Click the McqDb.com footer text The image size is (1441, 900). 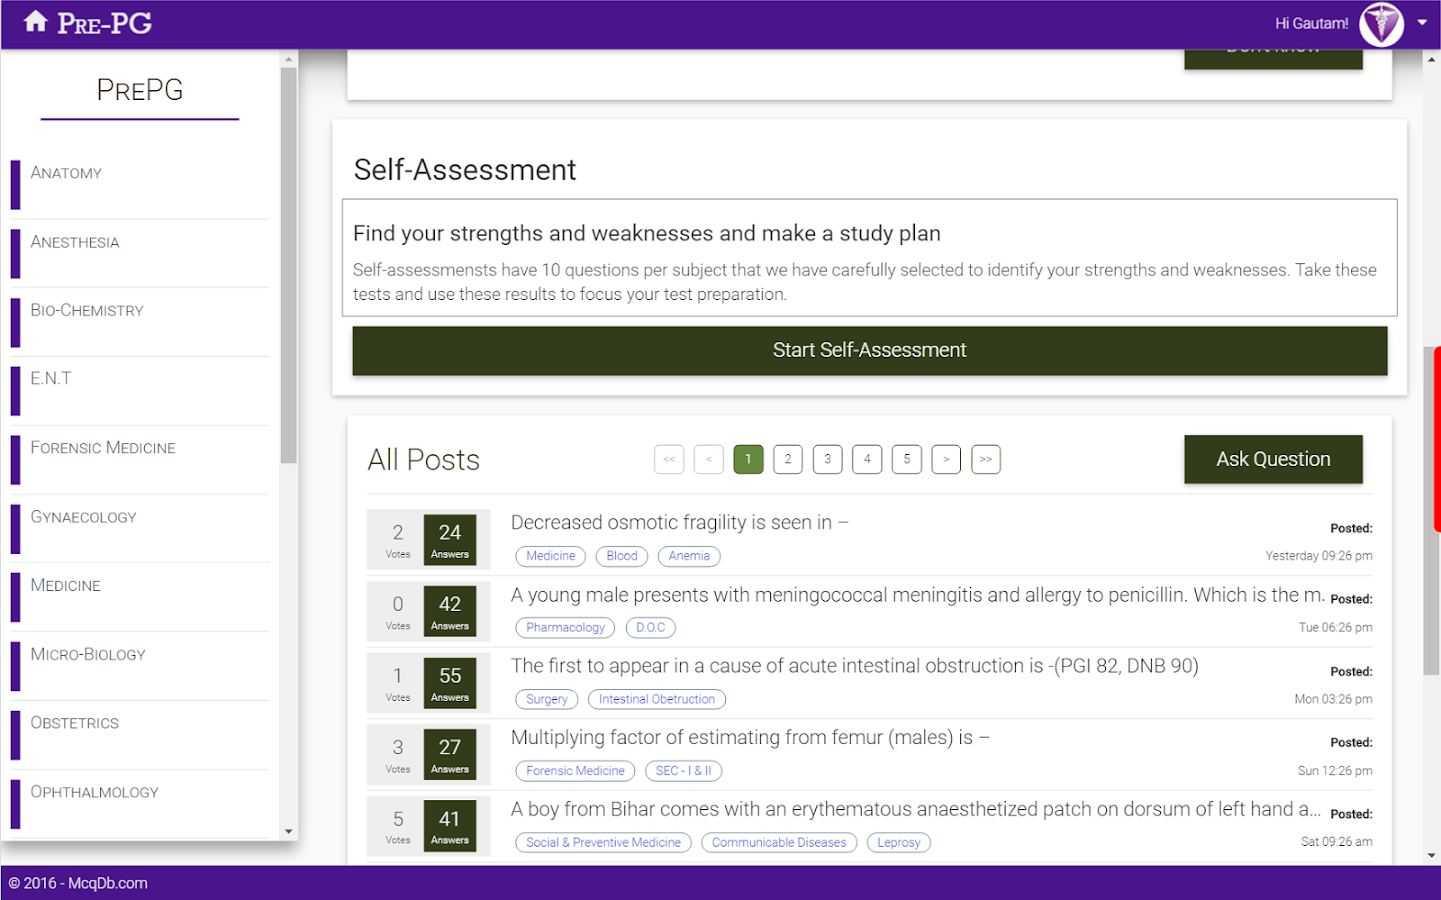tap(108, 883)
